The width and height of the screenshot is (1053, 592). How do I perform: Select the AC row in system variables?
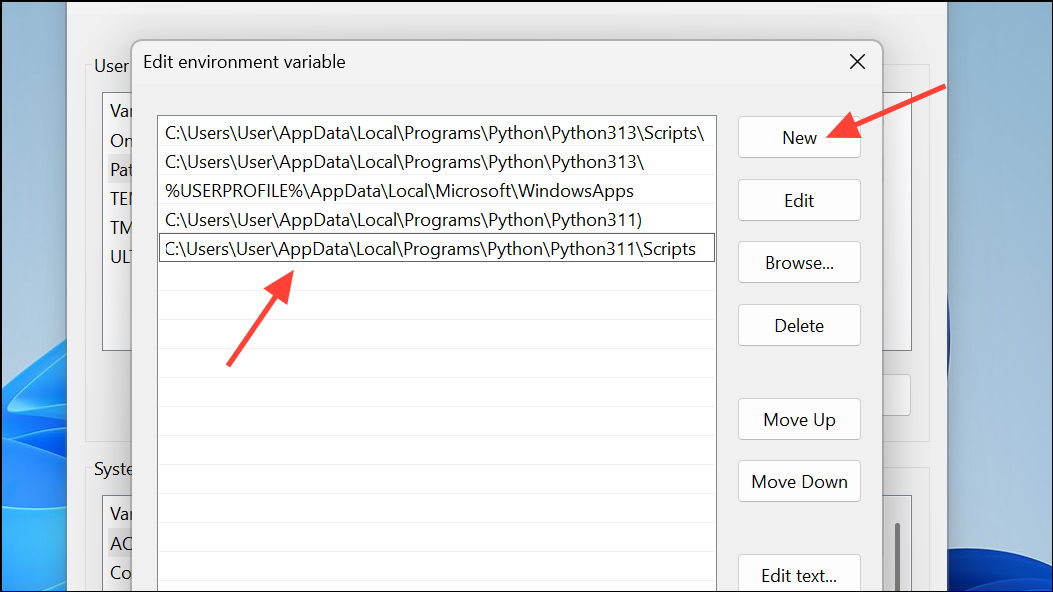click(x=120, y=544)
